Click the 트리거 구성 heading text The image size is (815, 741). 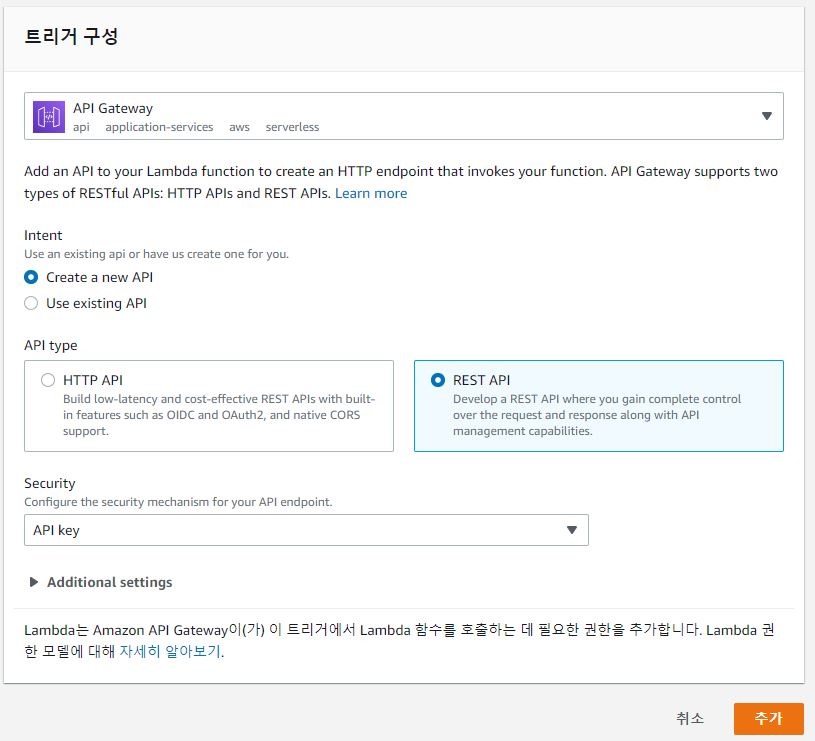pyautogui.click(x=71, y=36)
